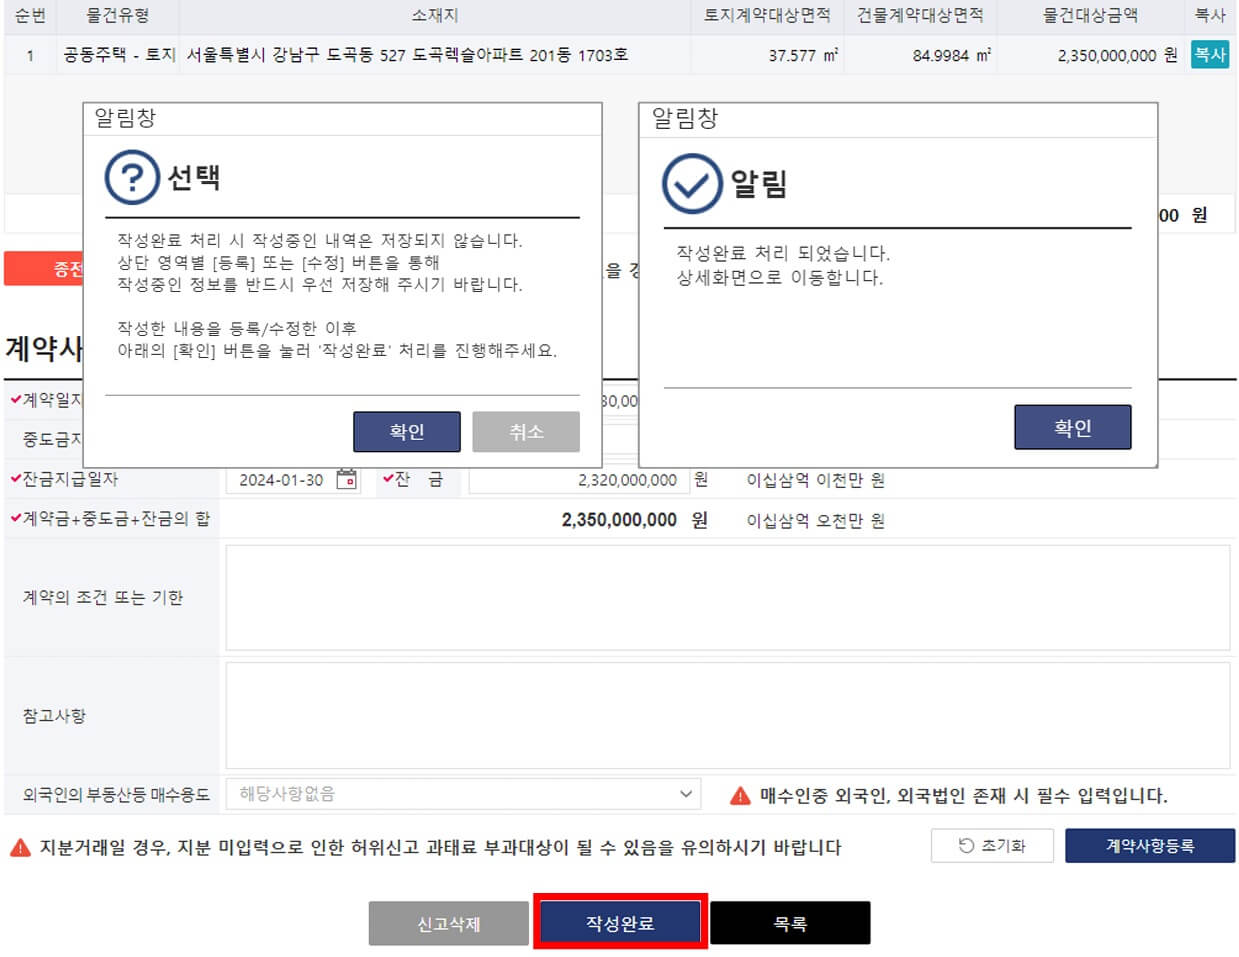The image size is (1239, 957).
Task: Click the 신고삭제 delete report button
Action: pyautogui.click(x=448, y=922)
